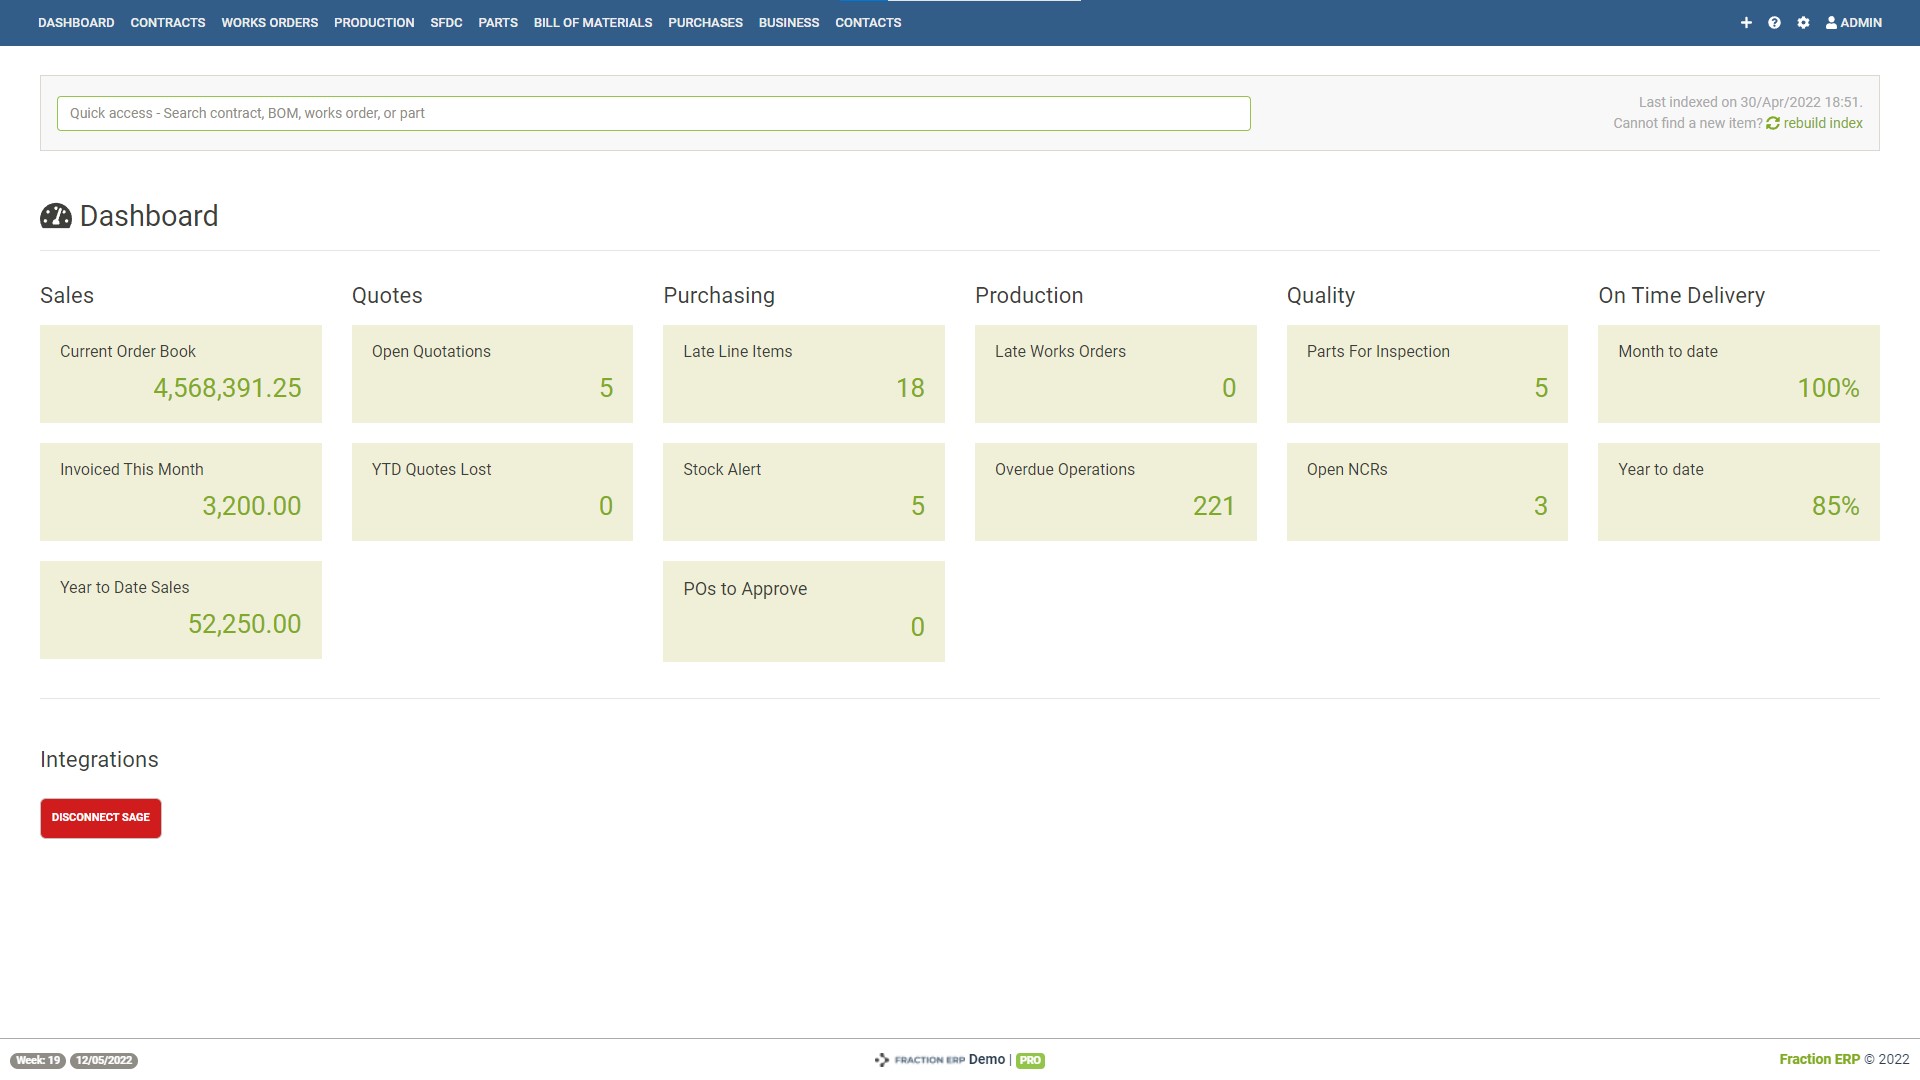The image size is (1920, 1080).
Task: Open the help question mark icon
Action: point(1774,22)
